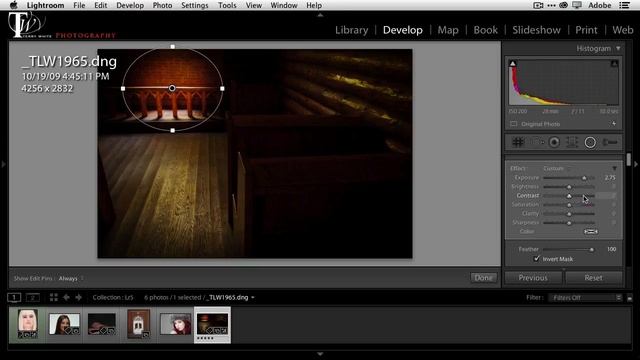
Task: Click the camera recording menu bar icon
Action: pyautogui.click(x=538, y=5)
